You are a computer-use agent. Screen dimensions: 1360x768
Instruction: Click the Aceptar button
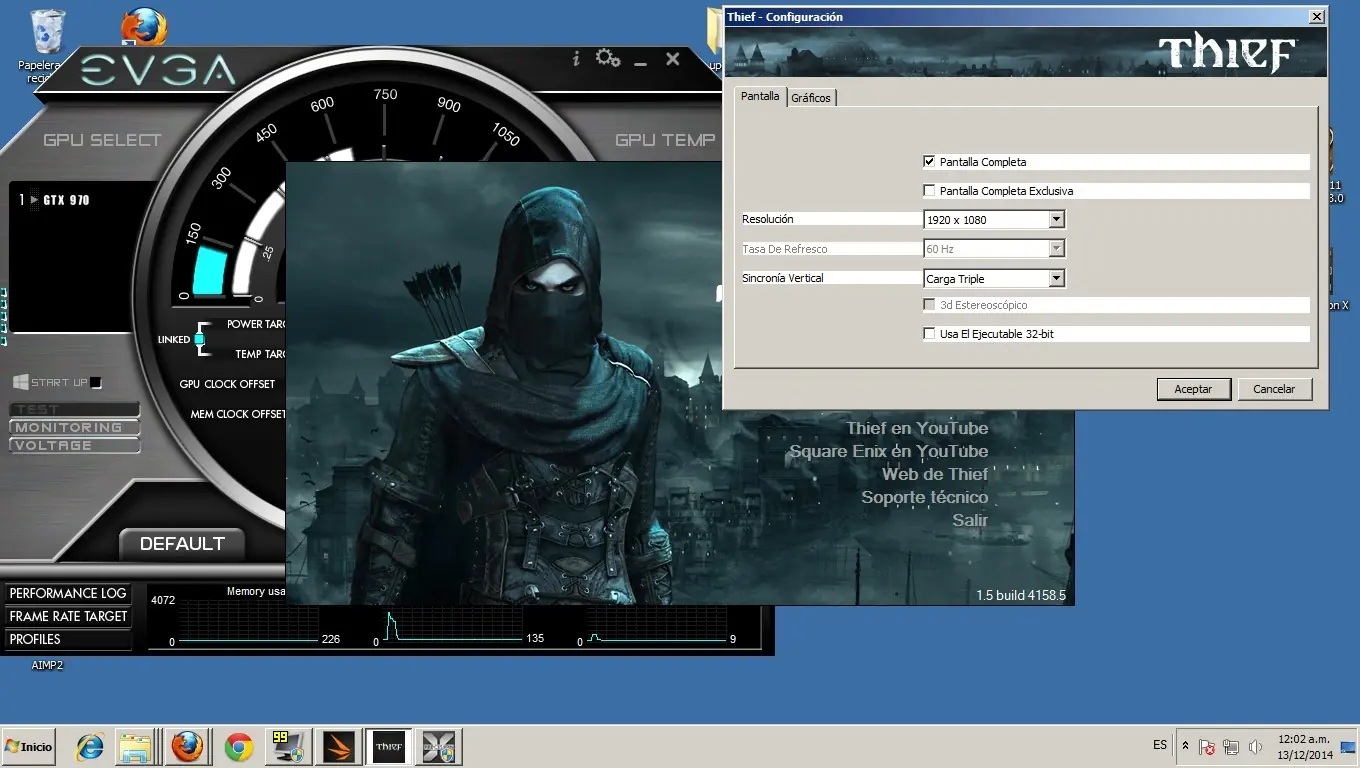tap(1193, 389)
